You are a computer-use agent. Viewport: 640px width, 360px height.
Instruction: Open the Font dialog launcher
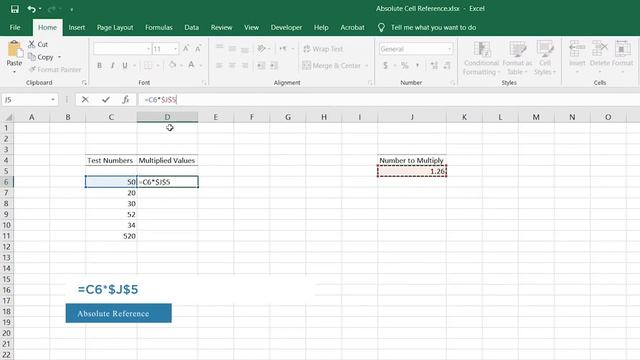coord(204,83)
